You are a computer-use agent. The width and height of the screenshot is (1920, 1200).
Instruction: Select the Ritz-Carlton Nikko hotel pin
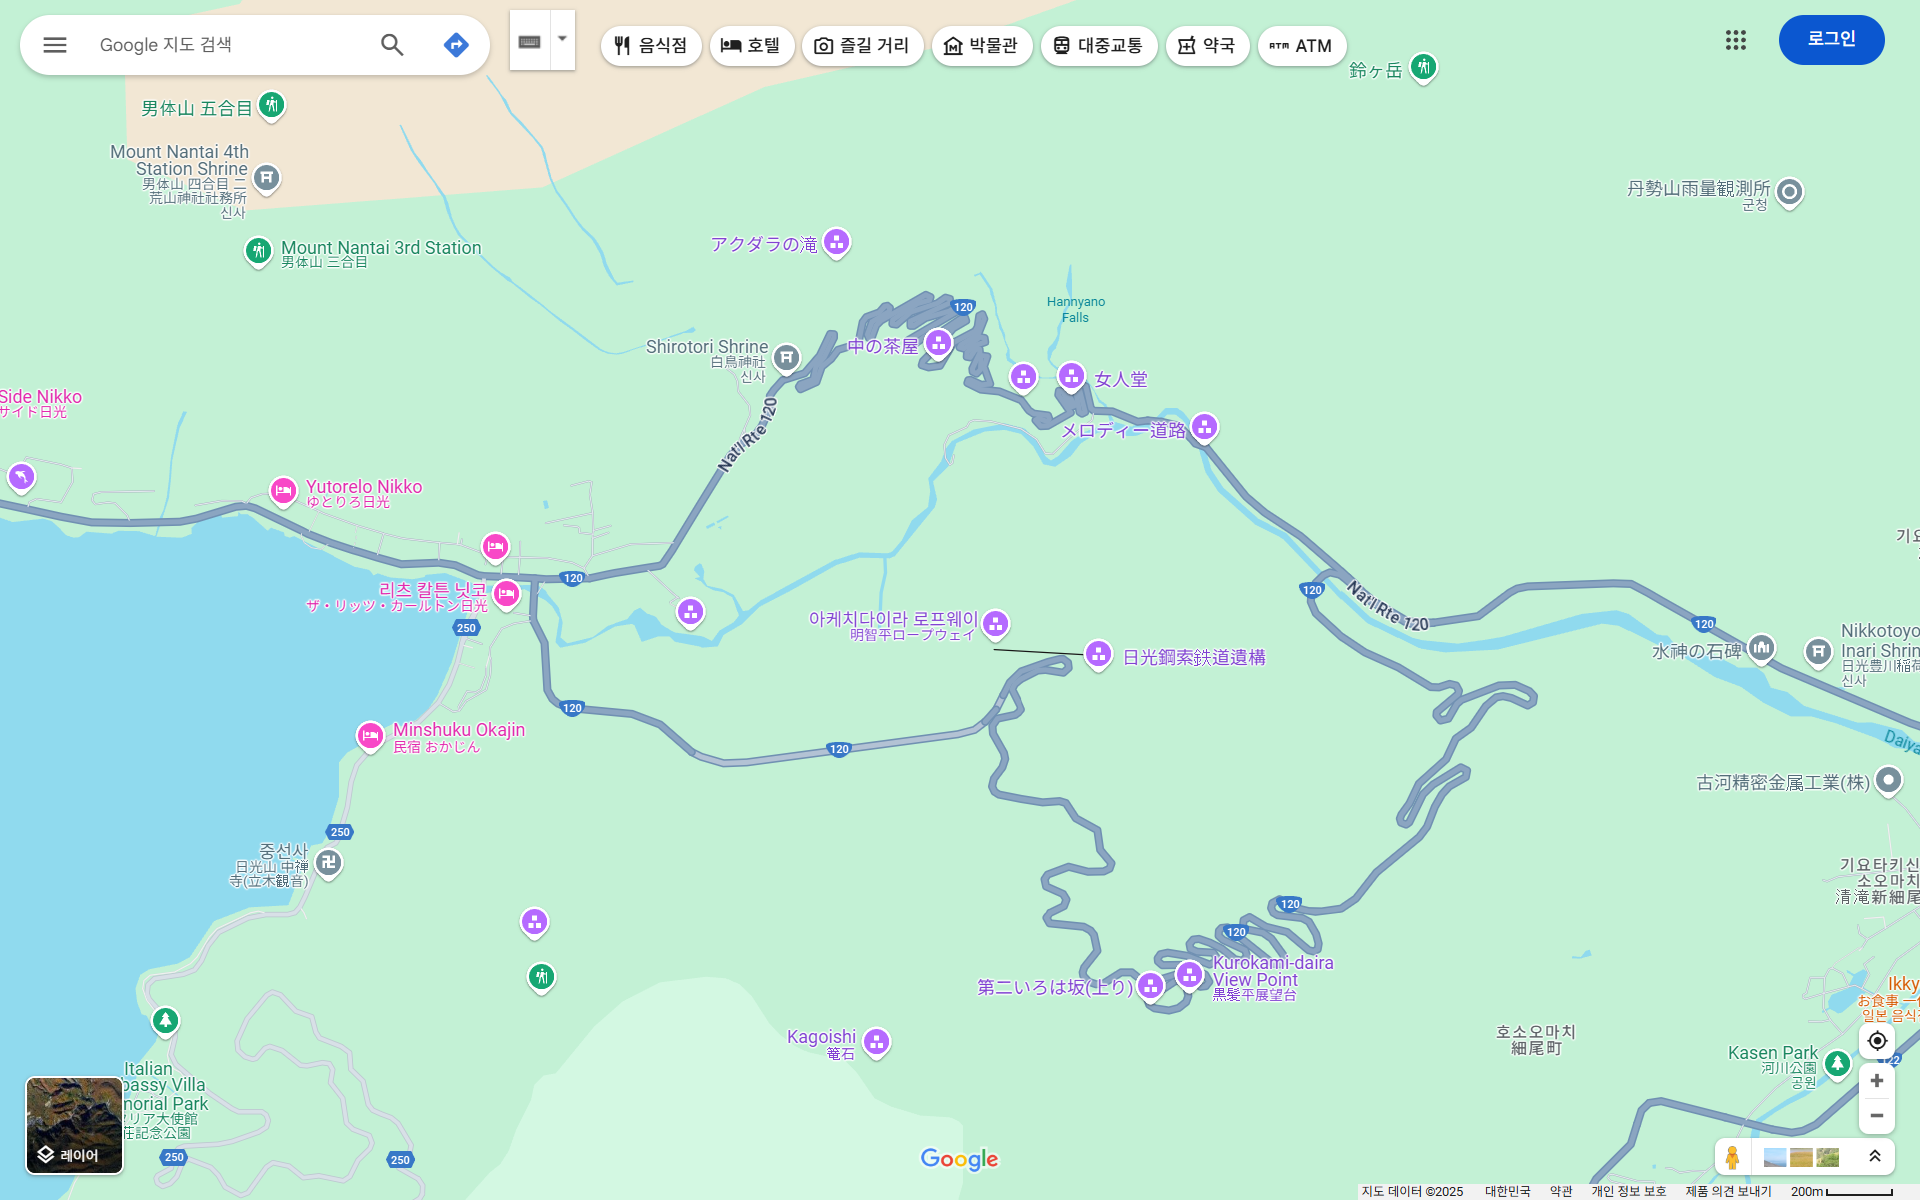click(506, 593)
